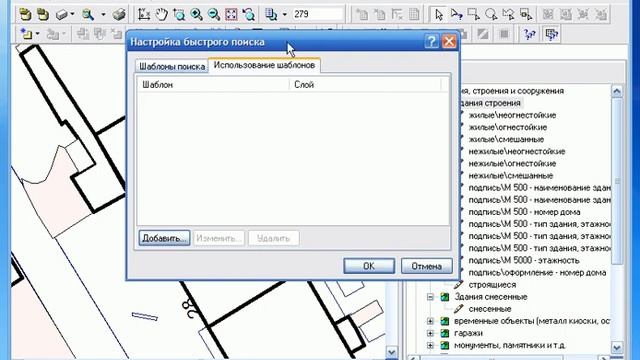
Task: Select the строящиеся tree item
Action: (492, 284)
